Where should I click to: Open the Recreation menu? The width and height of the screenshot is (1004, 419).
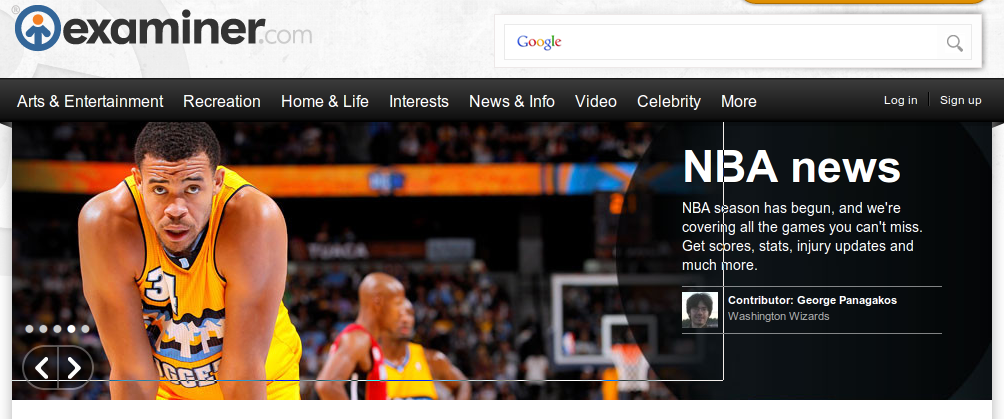tap(222, 101)
